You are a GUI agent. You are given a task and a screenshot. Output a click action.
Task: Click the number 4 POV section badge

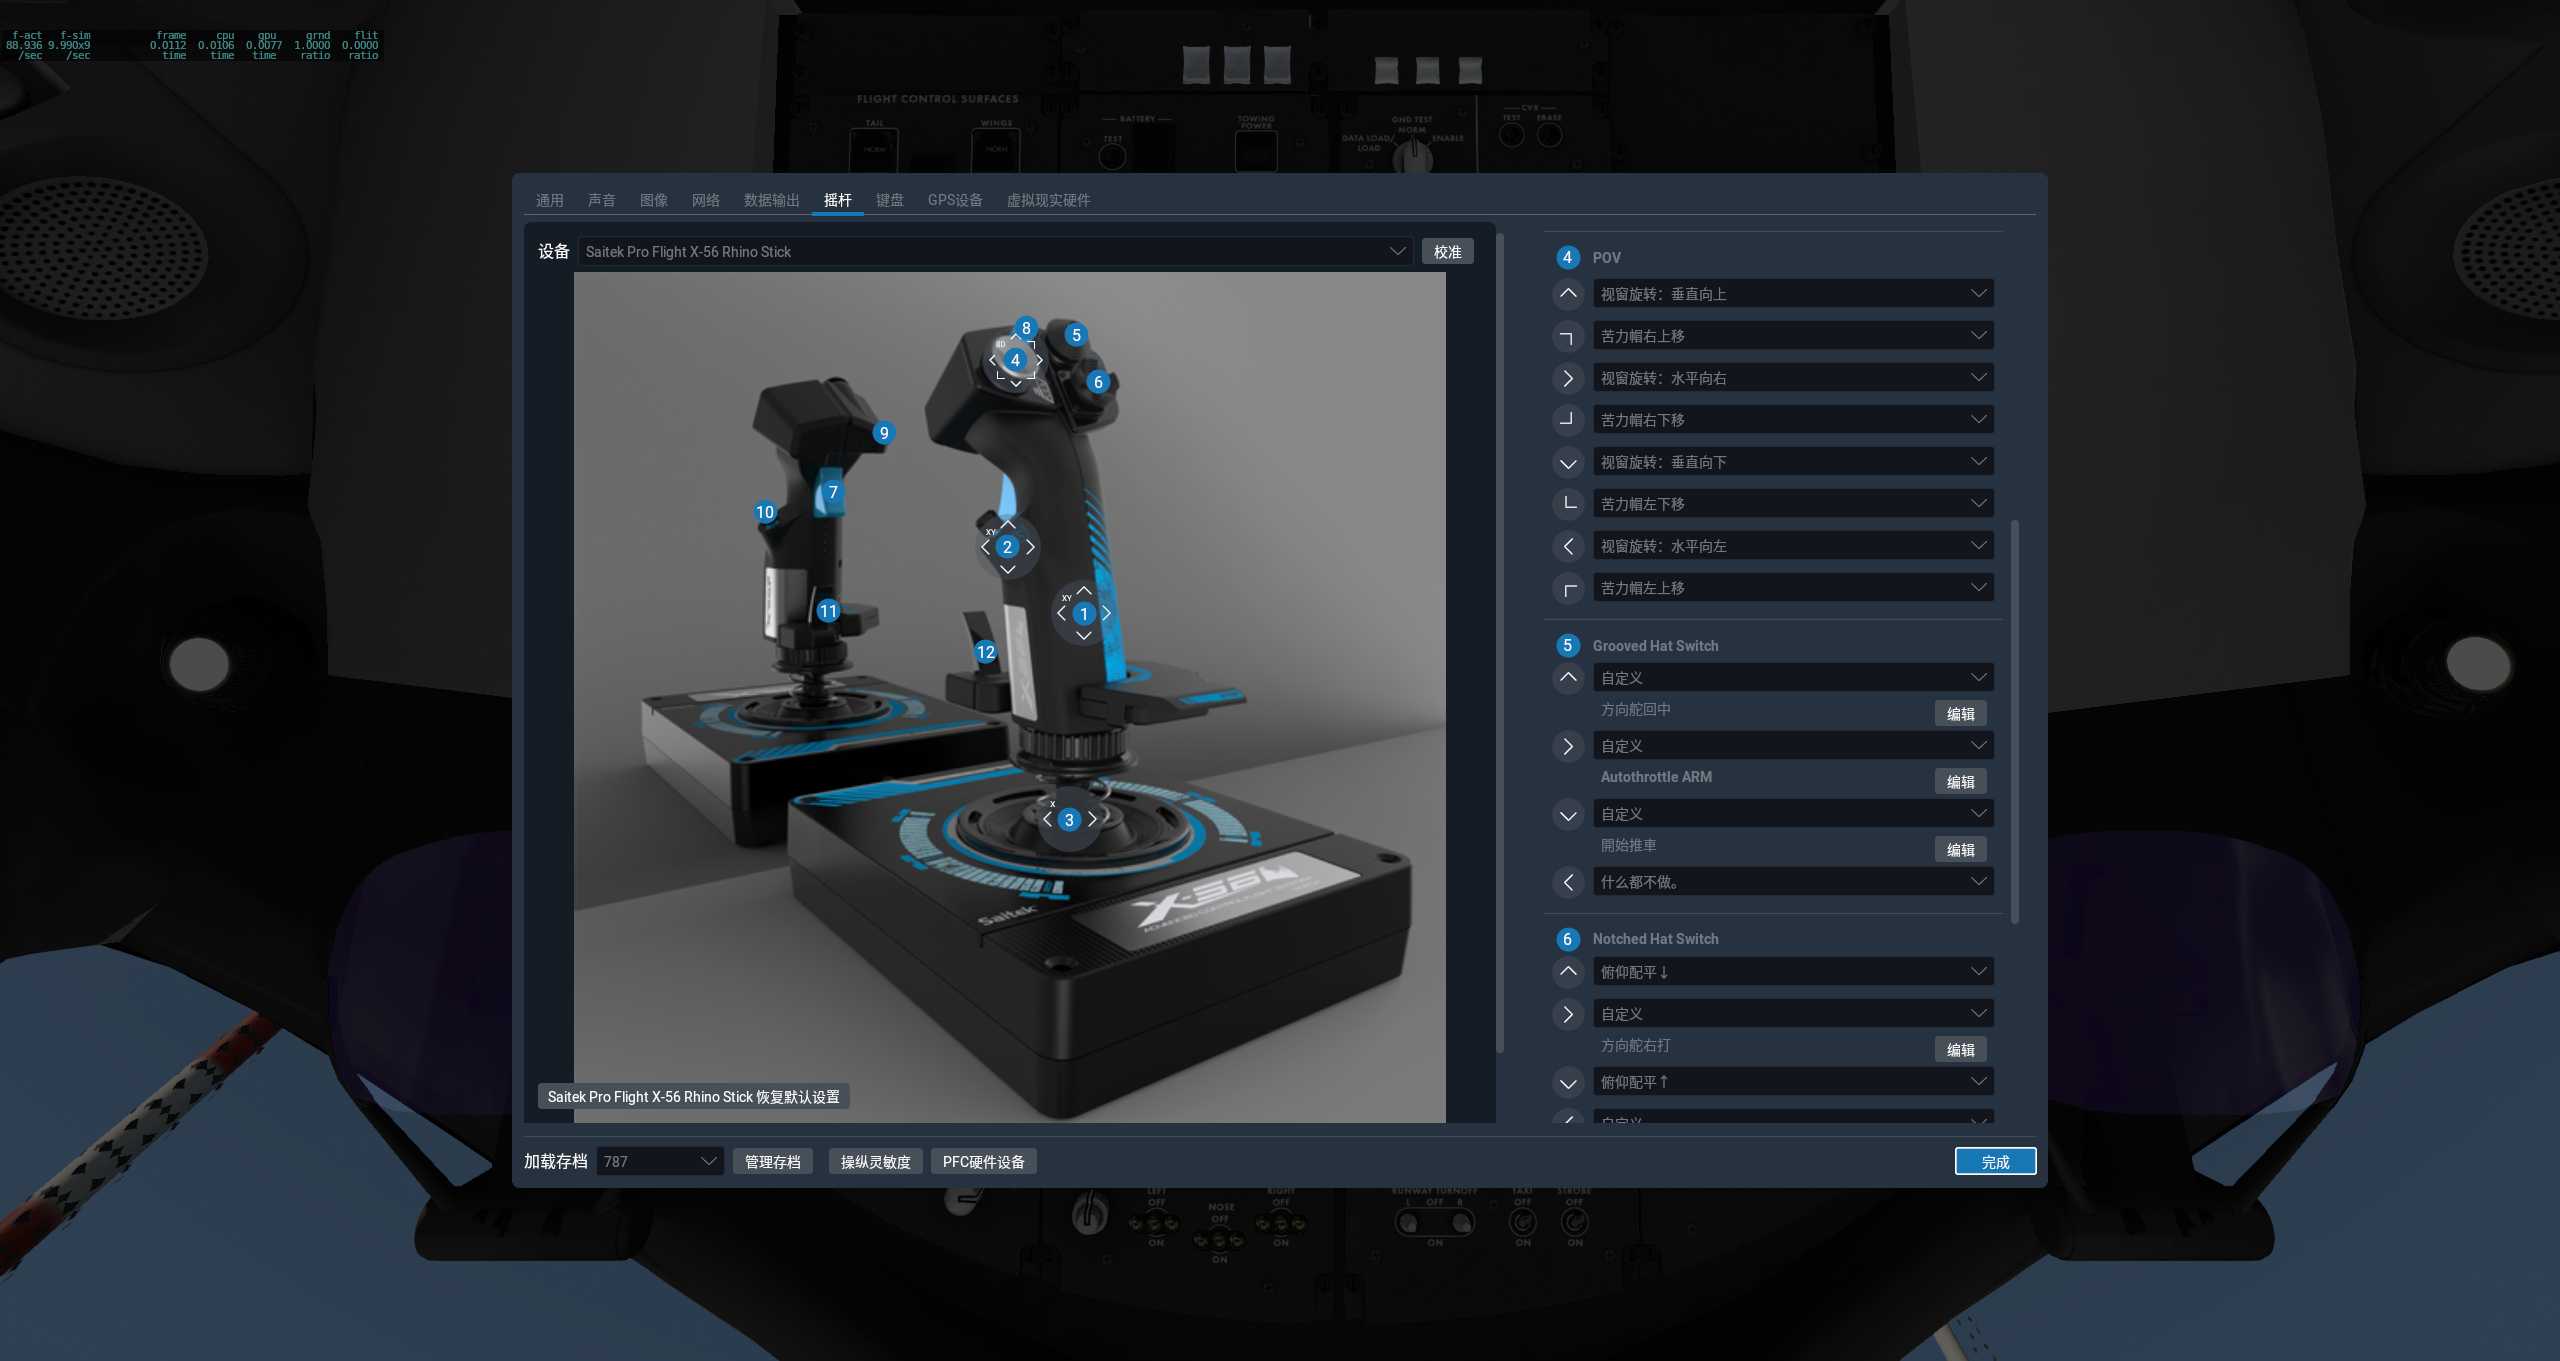1567,257
